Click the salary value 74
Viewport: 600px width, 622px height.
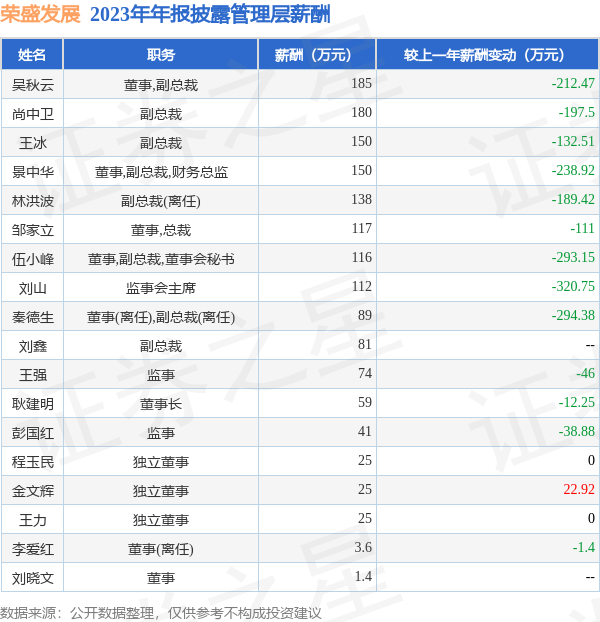click(x=365, y=373)
